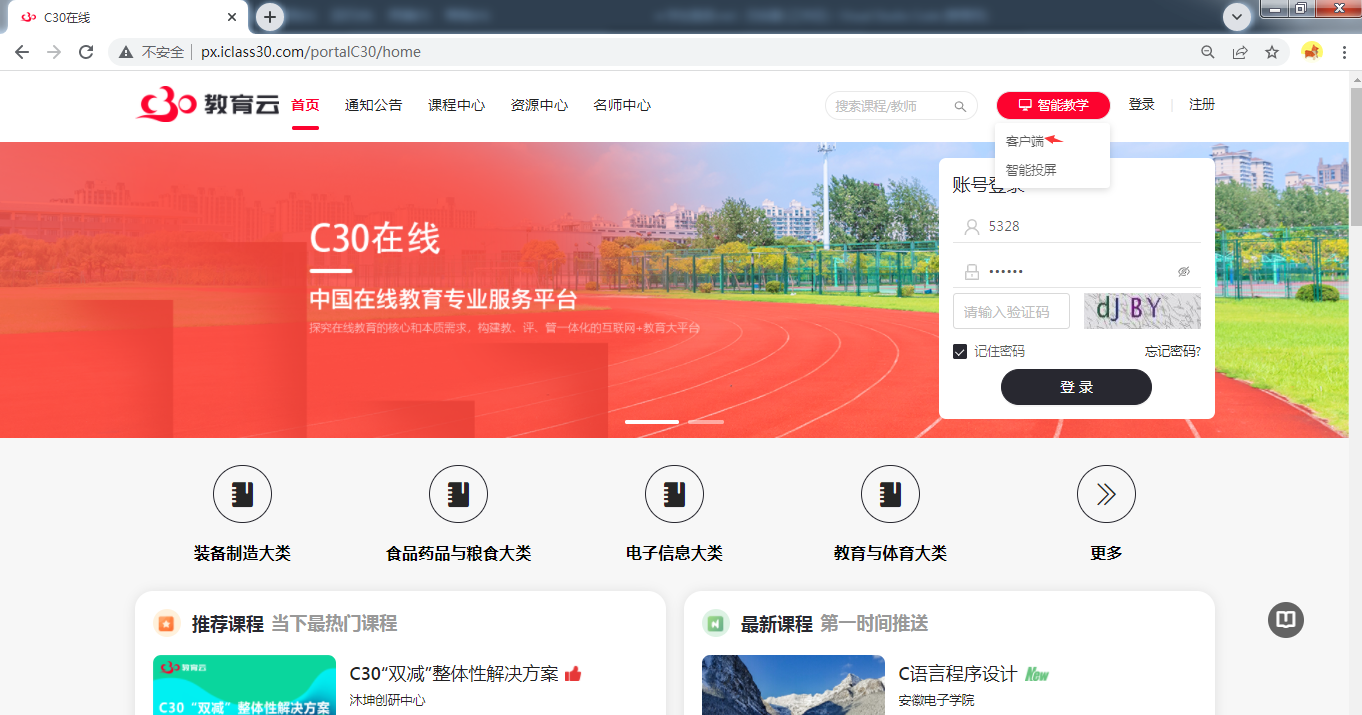Screen dimensions: 1362x715
Task: Open the tab search dropdown arrow
Action: pos(1238,17)
